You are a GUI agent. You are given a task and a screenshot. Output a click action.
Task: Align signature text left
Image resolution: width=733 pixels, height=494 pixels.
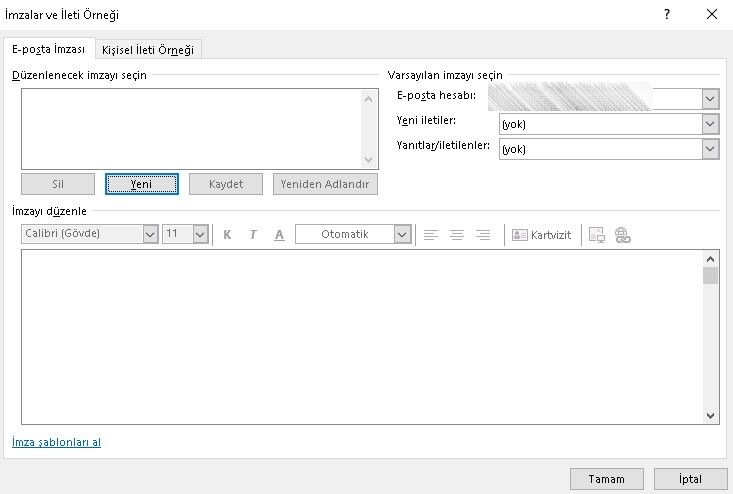point(431,235)
